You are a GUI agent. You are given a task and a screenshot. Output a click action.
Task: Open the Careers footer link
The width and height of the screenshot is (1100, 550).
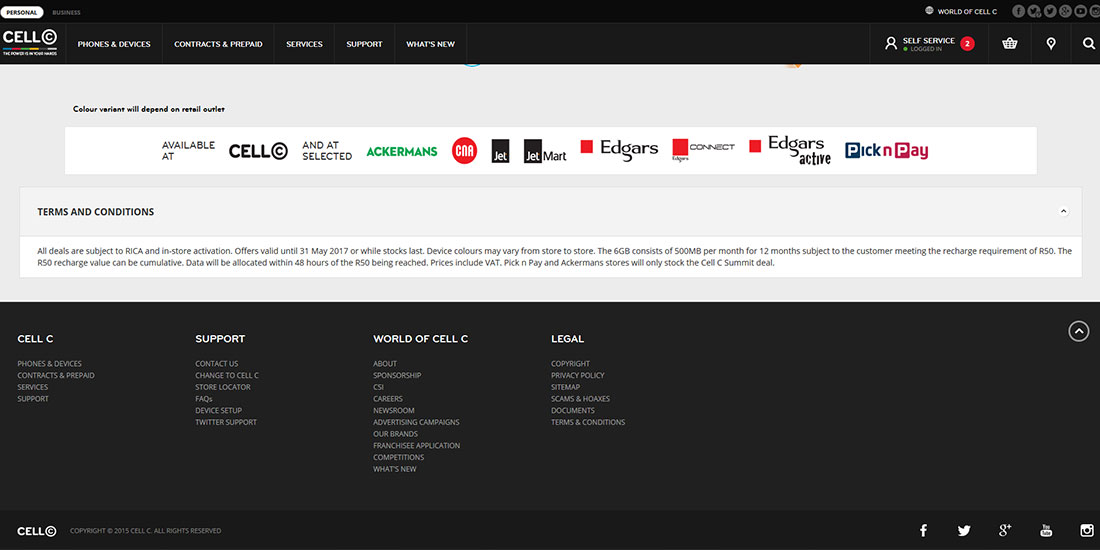(388, 398)
